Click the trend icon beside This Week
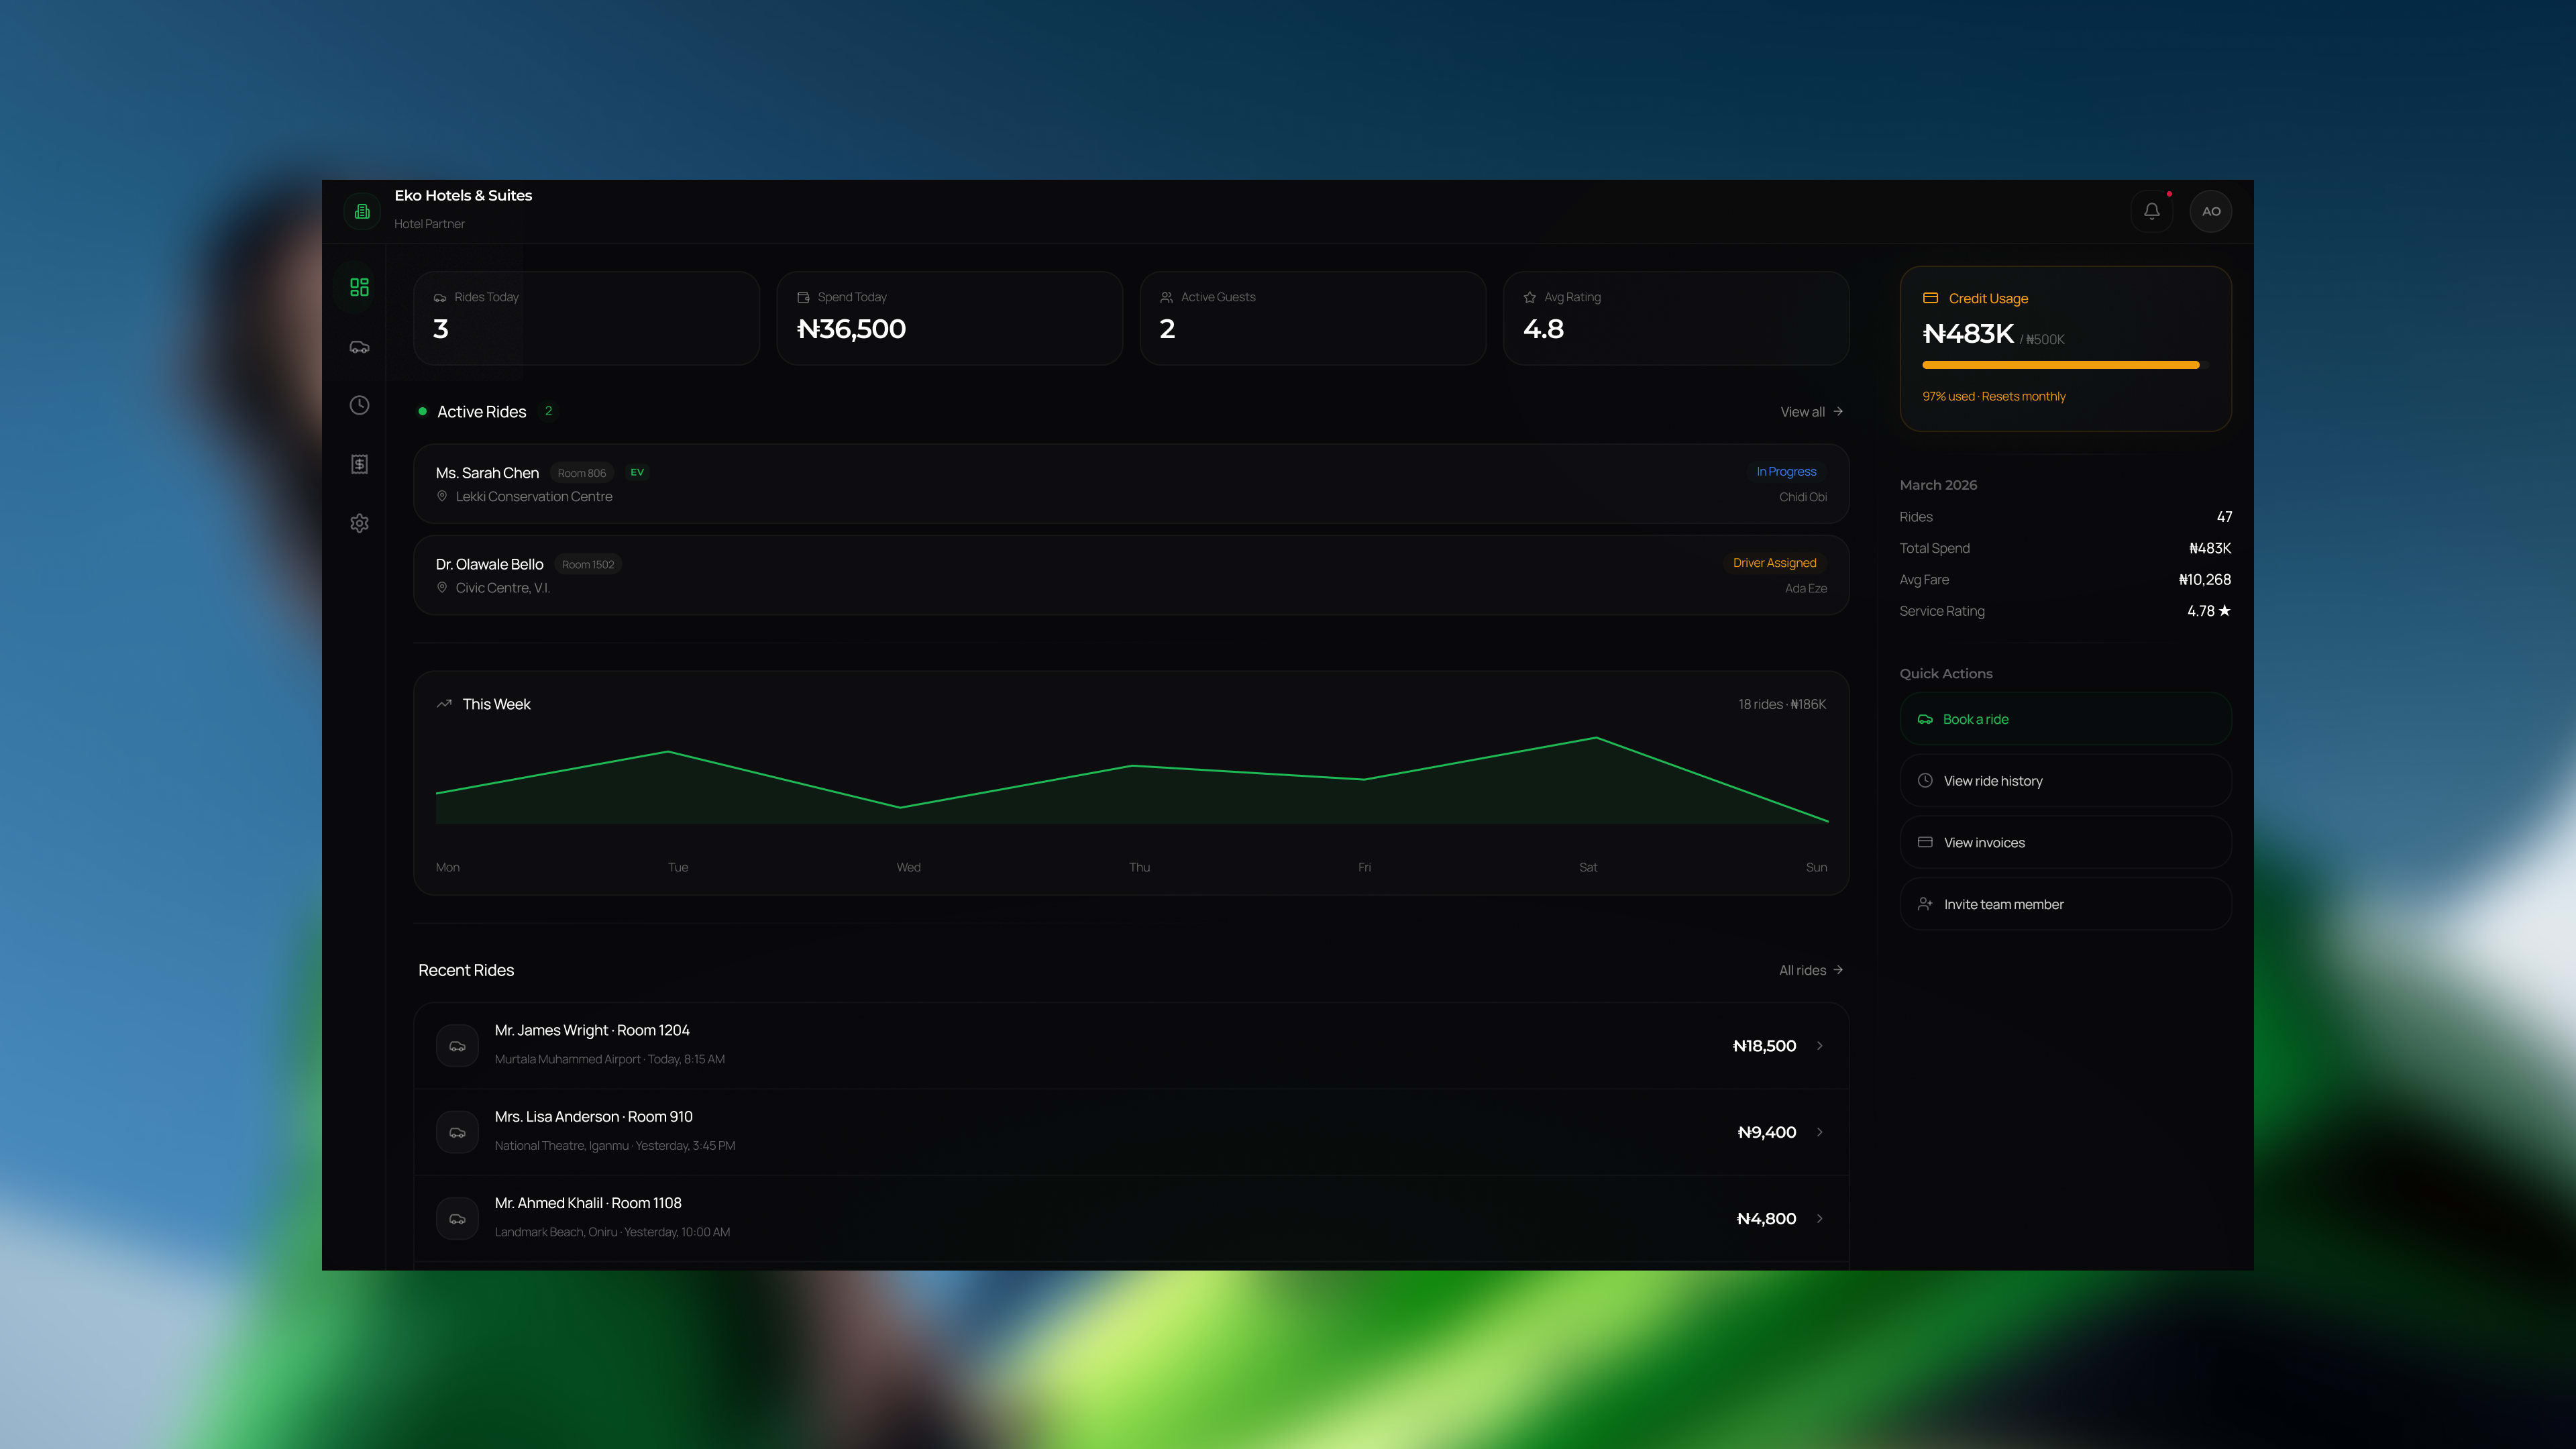This screenshot has width=2576, height=1449. coord(444,704)
